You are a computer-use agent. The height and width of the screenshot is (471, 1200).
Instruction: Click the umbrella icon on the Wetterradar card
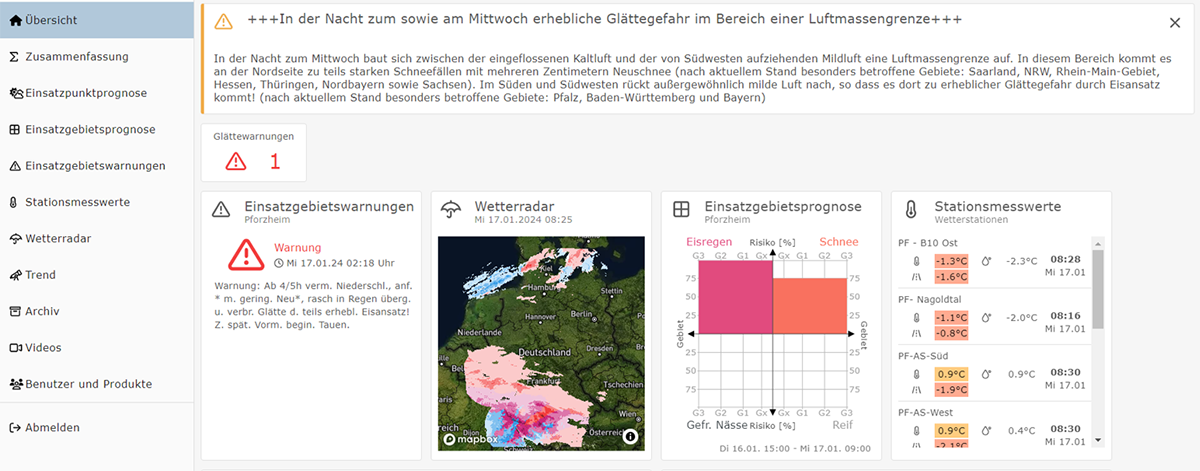pos(452,210)
